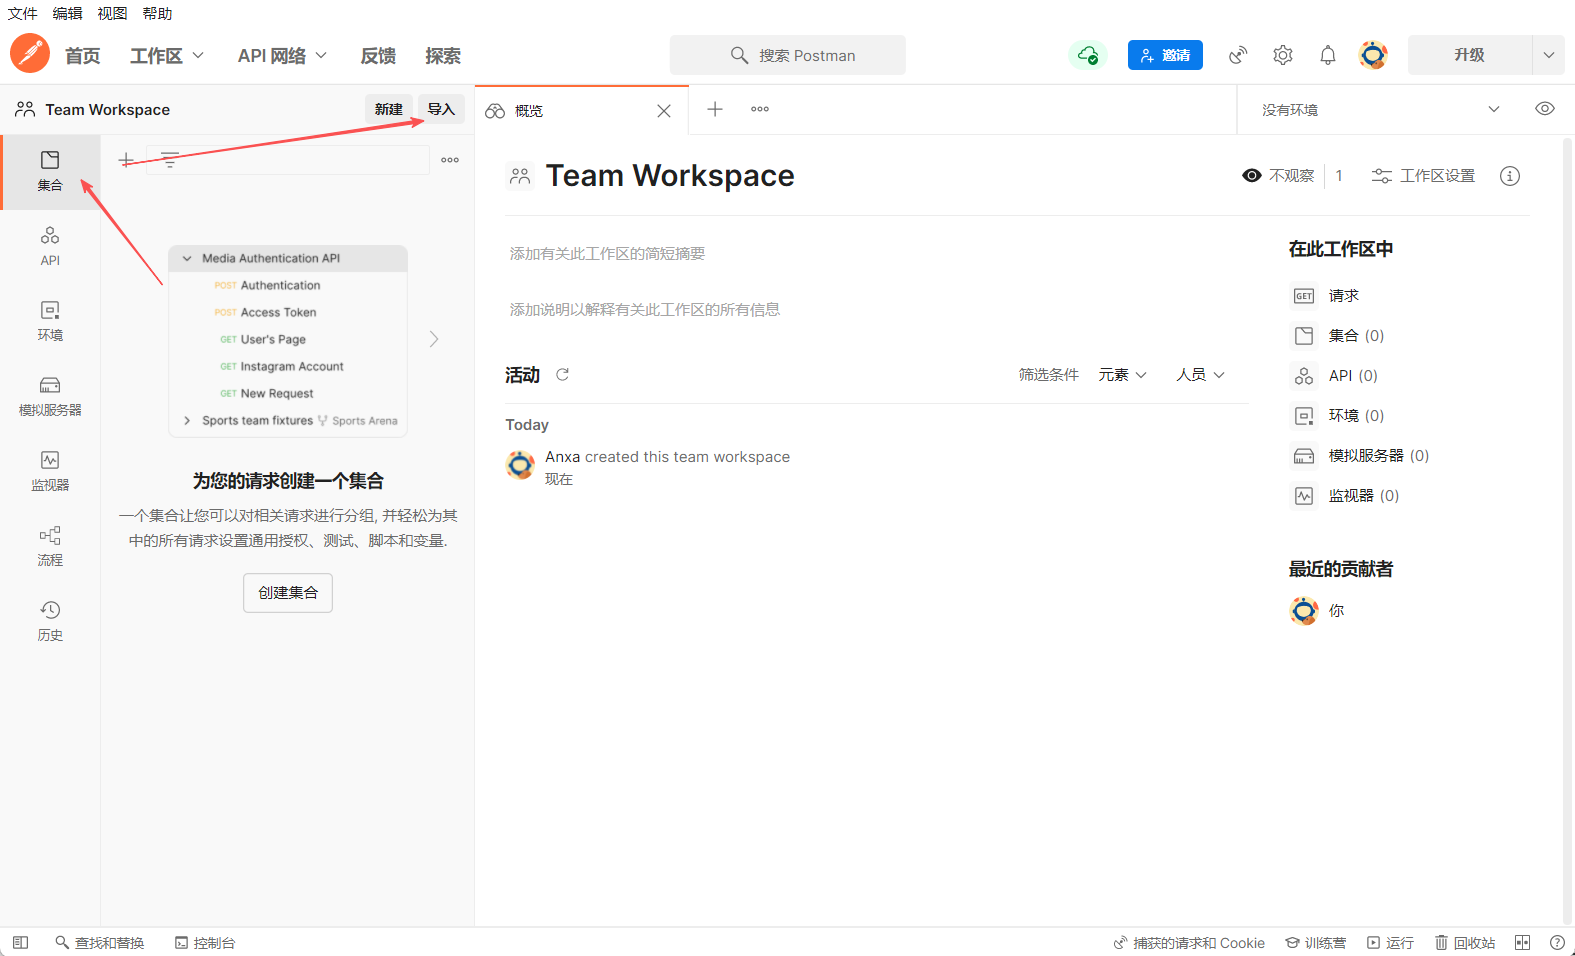The height and width of the screenshot is (956, 1575).
Task: Open the 监视器 (Monitors) sidebar tab
Action: pyautogui.click(x=50, y=471)
